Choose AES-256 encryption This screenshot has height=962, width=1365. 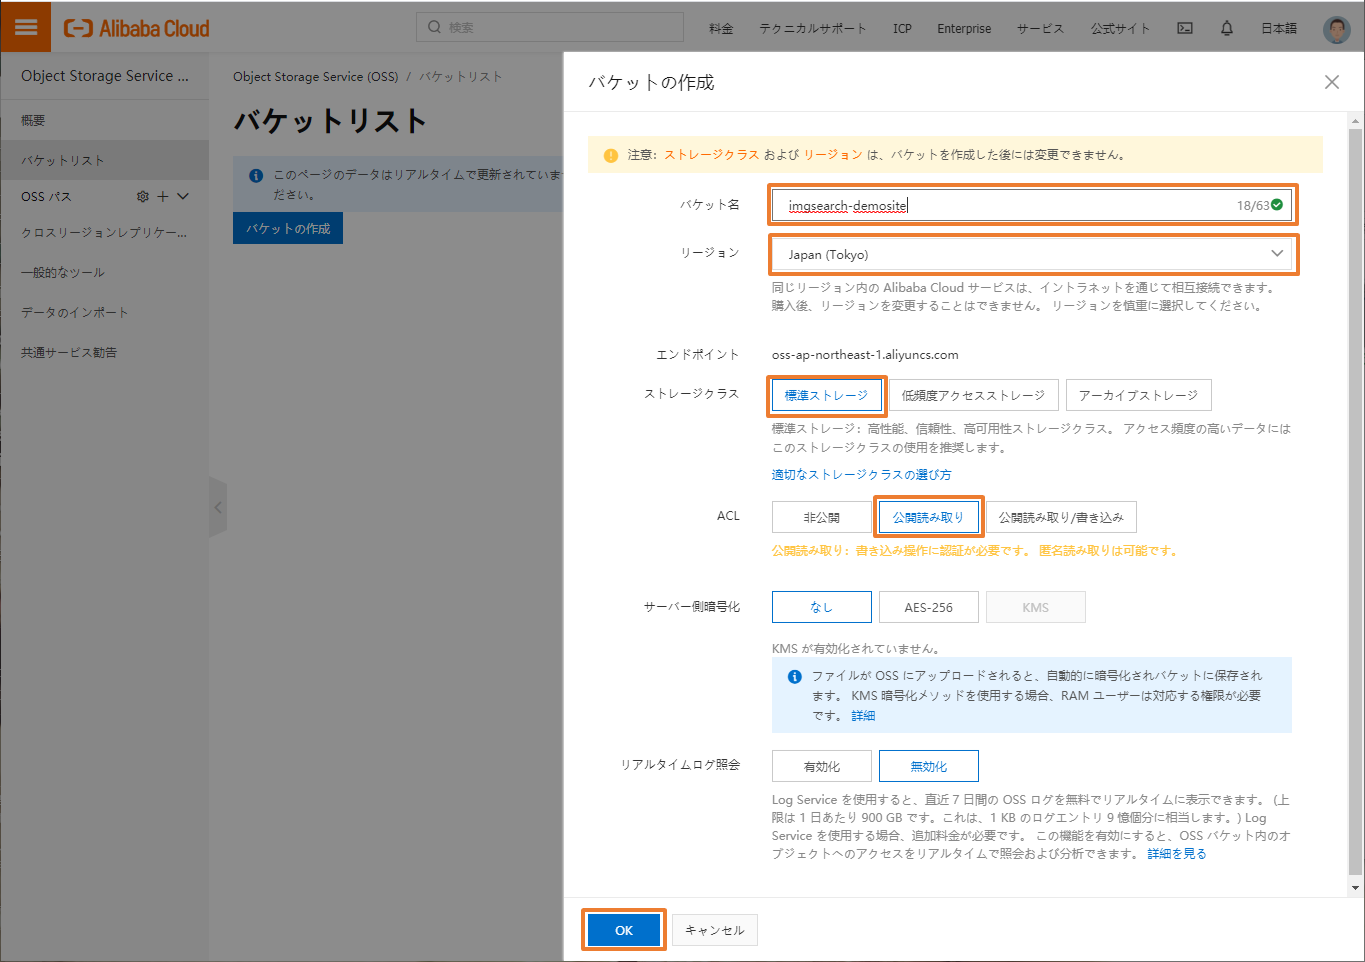tap(929, 608)
